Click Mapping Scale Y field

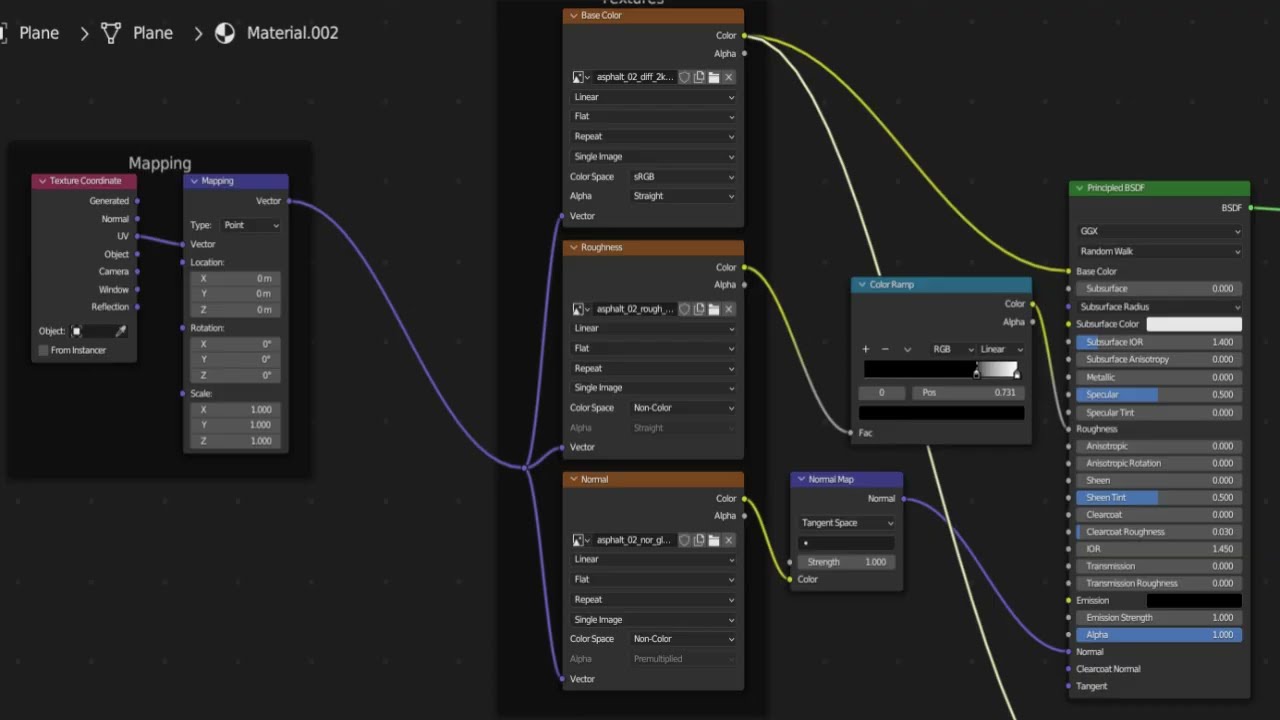[235, 425]
